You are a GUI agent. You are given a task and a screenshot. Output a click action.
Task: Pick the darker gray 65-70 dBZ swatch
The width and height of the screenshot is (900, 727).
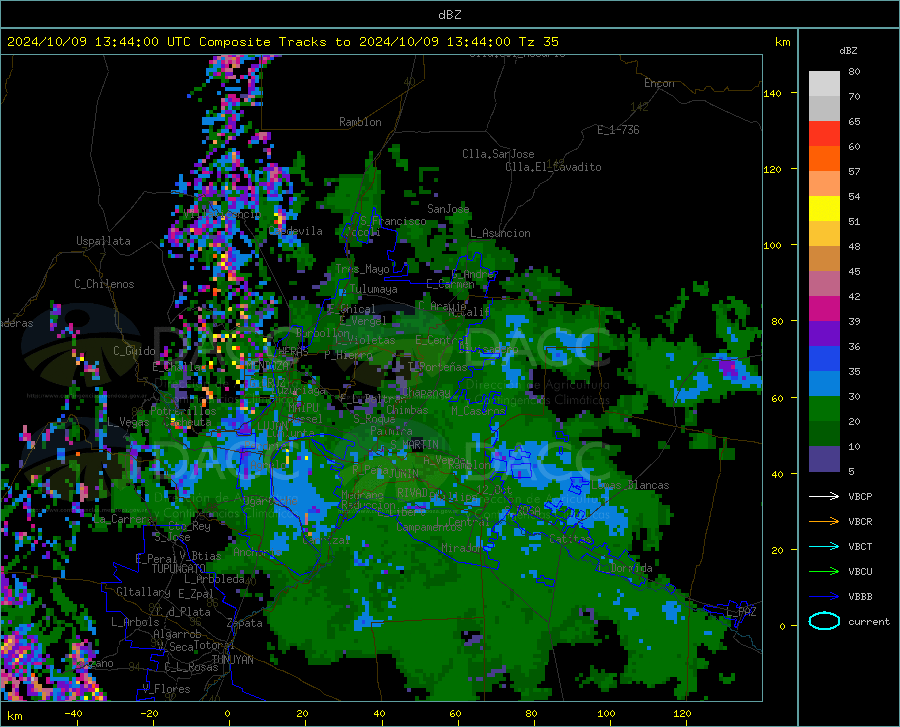(x=824, y=109)
